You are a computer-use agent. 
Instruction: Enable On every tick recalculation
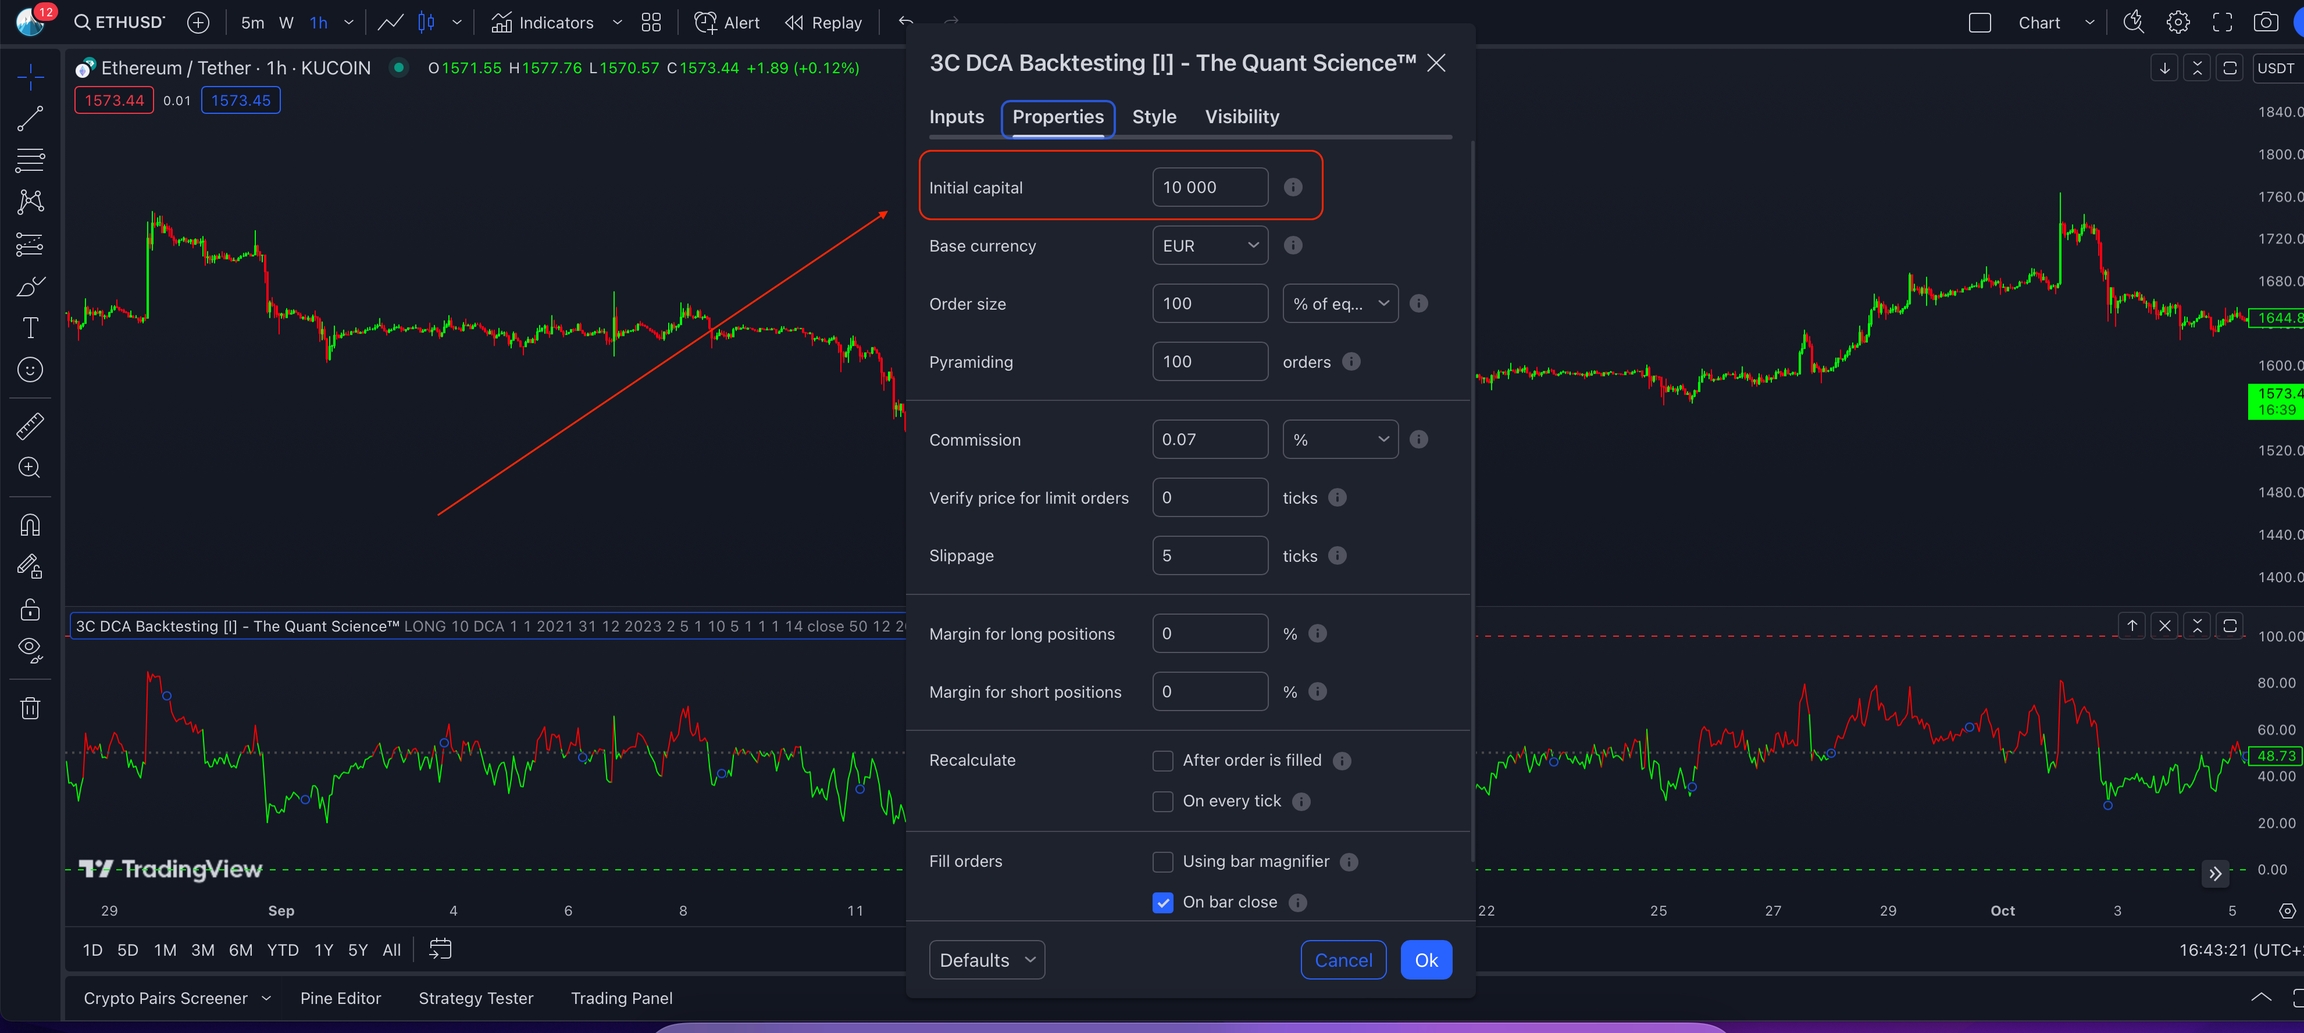pyautogui.click(x=1162, y=802)
